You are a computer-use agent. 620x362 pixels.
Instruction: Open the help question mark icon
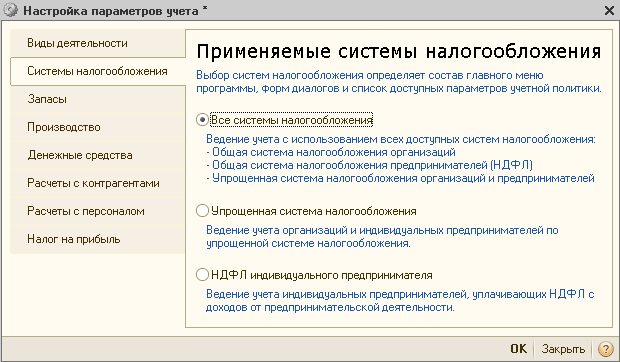(605, 349)
